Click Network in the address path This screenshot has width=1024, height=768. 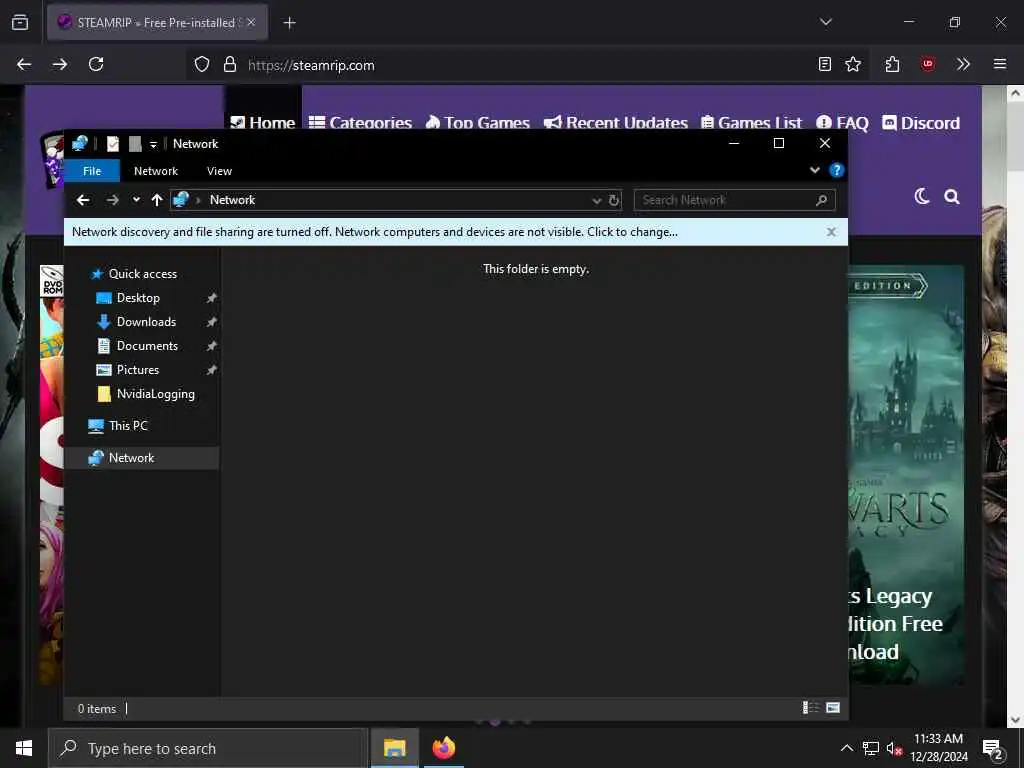click(x=232, y=200)
